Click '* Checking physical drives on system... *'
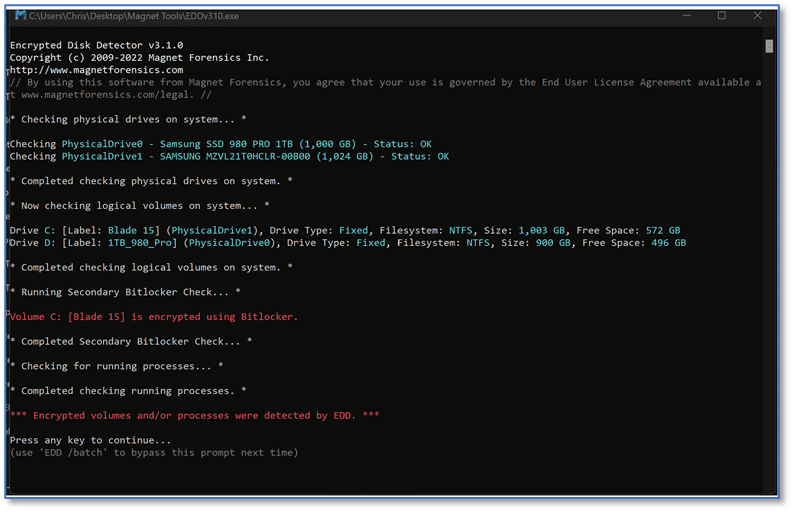 click(x=128, y=119)
